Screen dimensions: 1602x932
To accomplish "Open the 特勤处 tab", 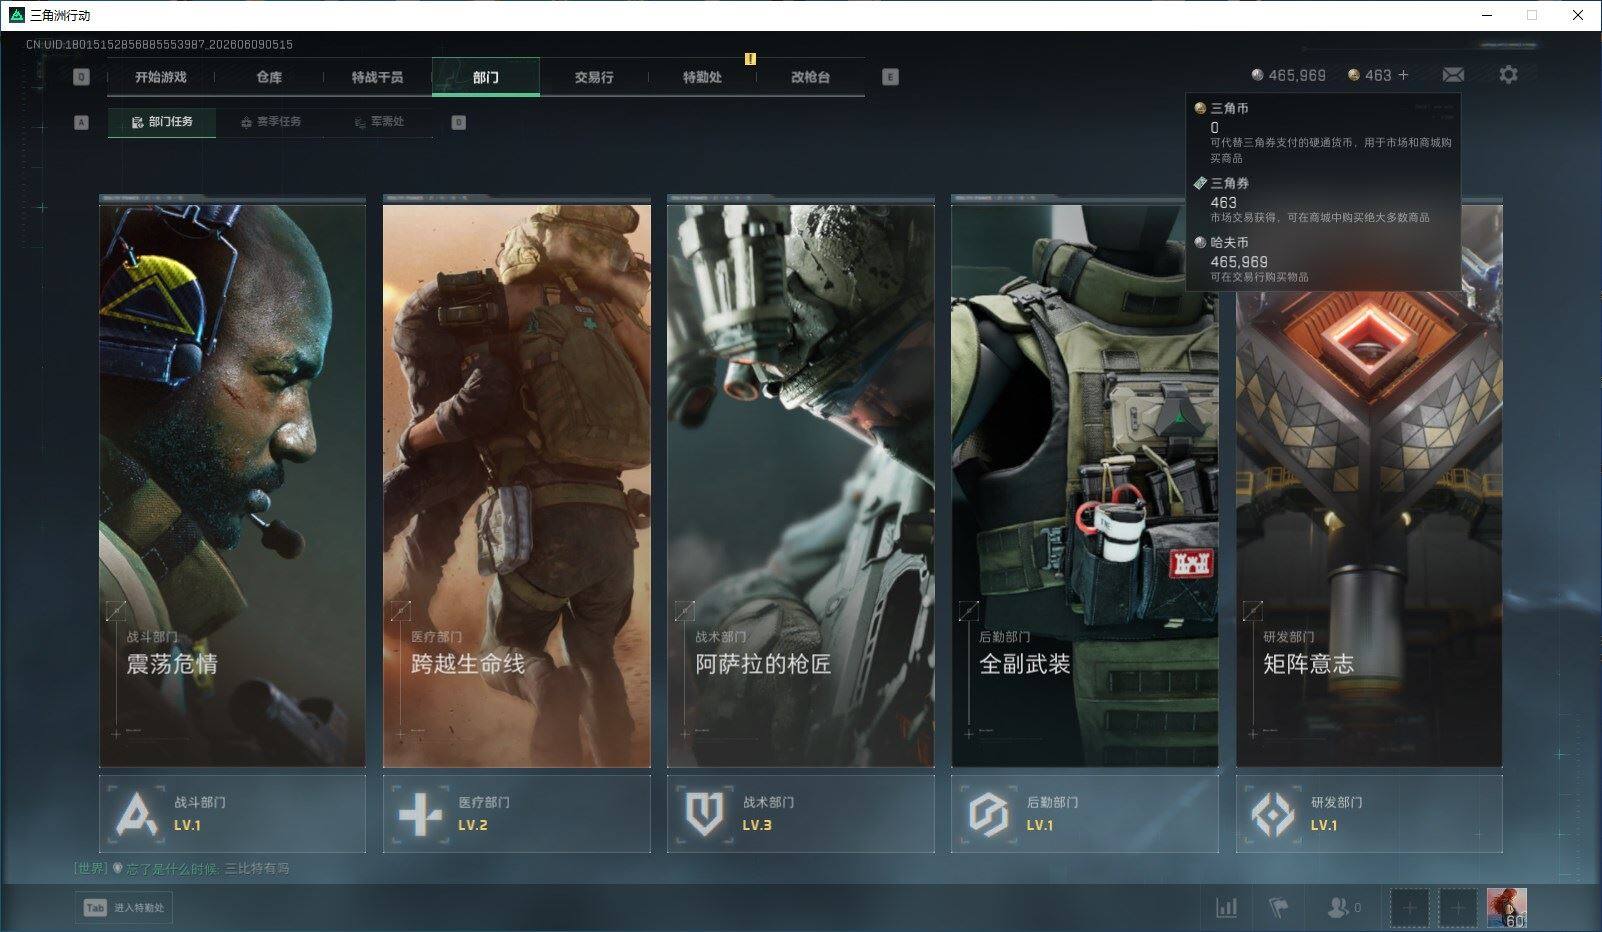I will 702,77.
